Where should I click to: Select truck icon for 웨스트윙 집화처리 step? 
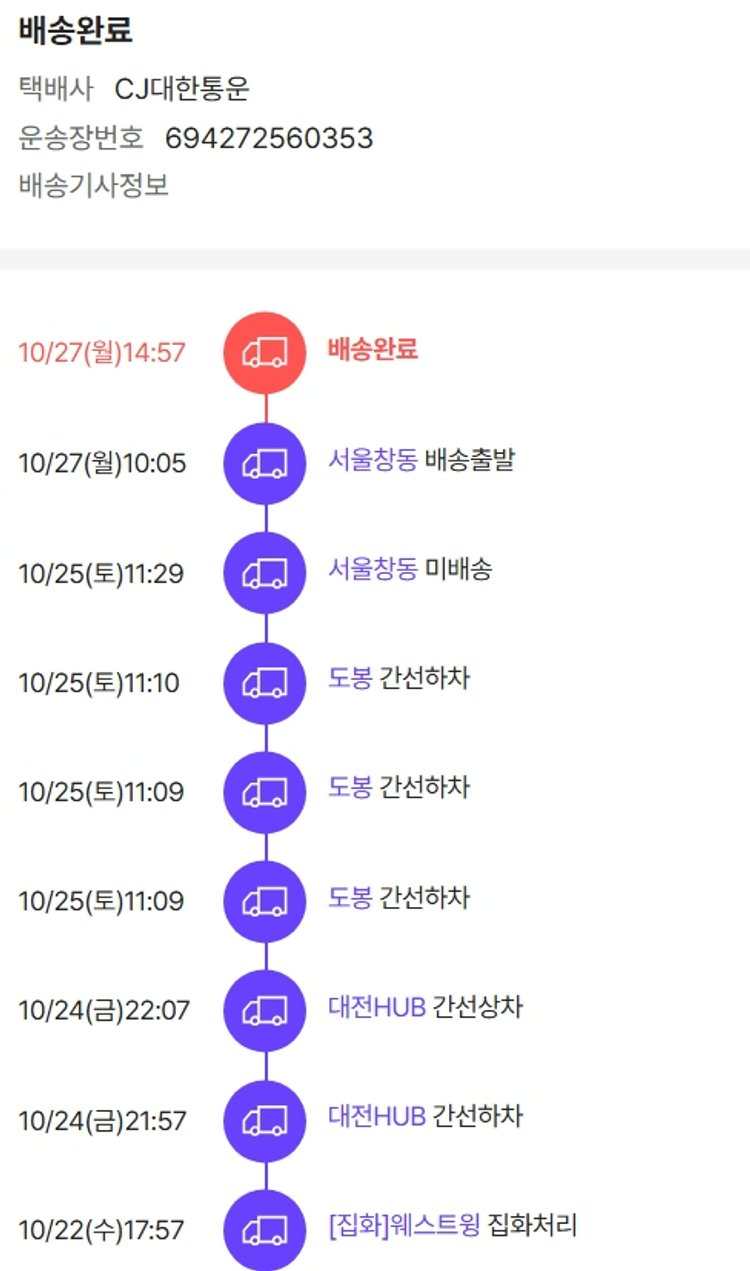click(265, 1230)
